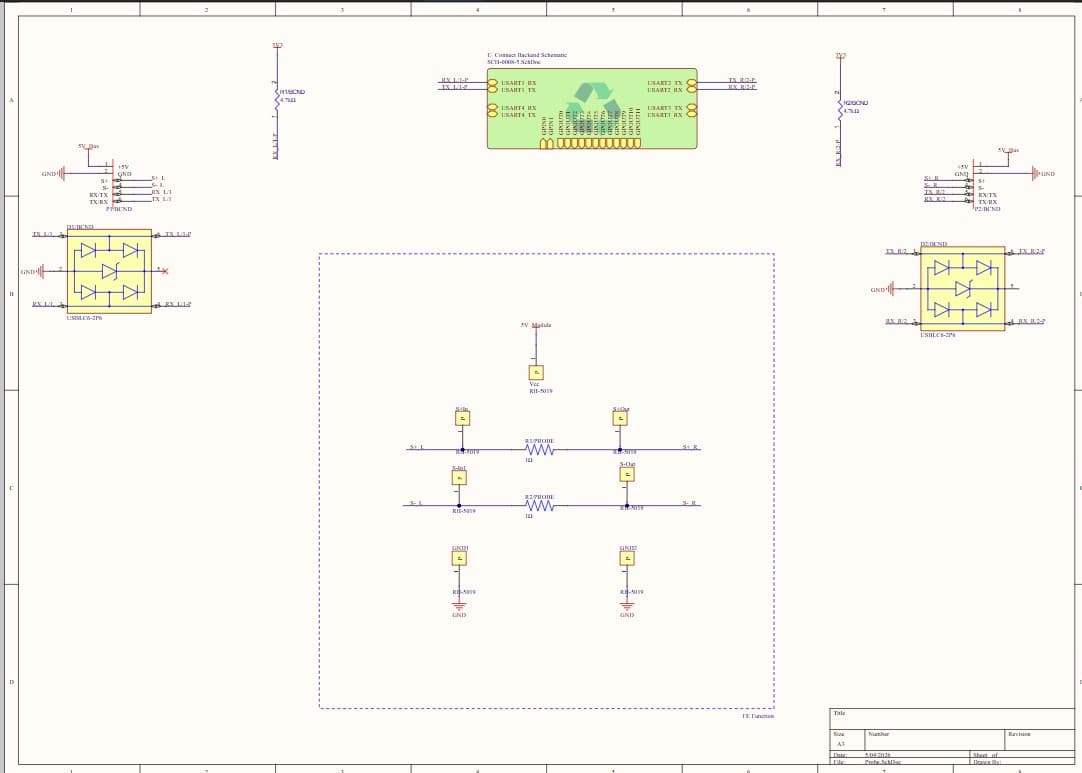
Task: Click the S-_R net label on R2 wire
Action: (x=689, y=503)
